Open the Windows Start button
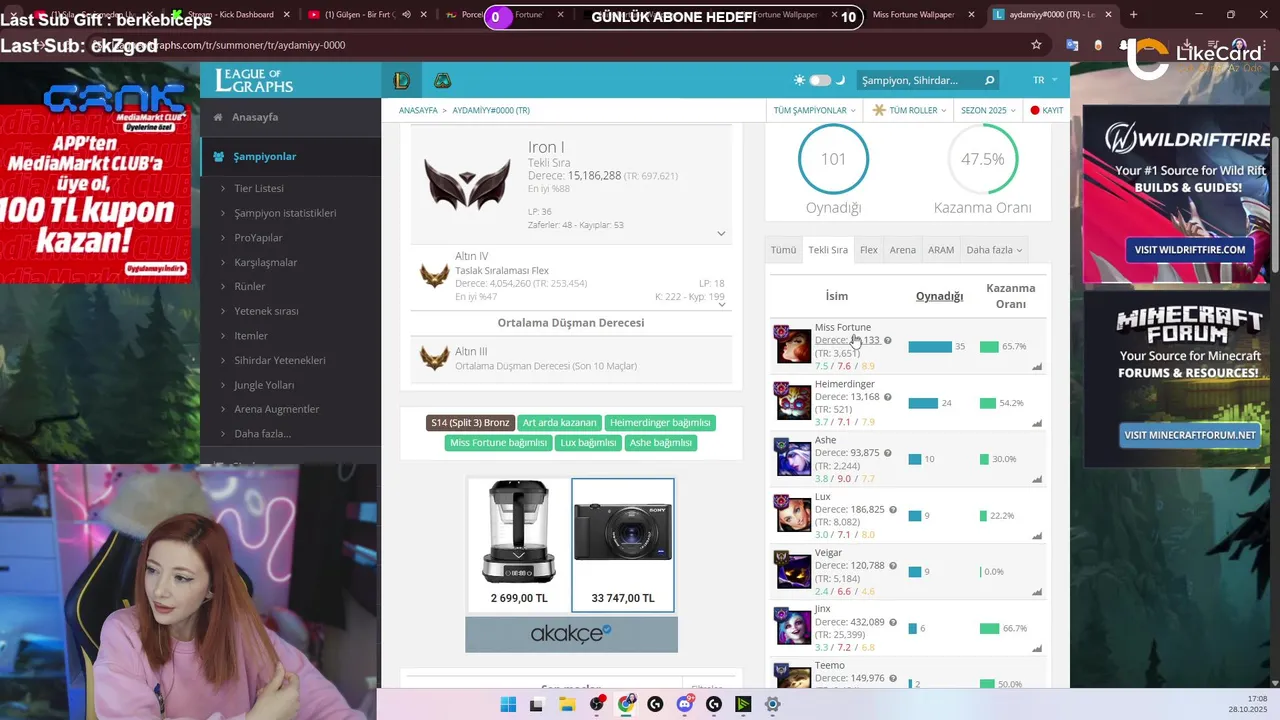Image resolution: width=1280 pixels, height=720 pixels. [508, 705]
